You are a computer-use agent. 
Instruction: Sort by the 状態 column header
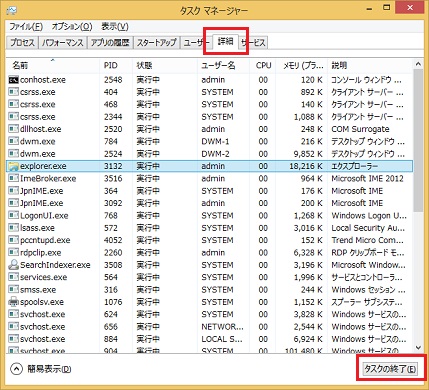click(x=165, y=66)
